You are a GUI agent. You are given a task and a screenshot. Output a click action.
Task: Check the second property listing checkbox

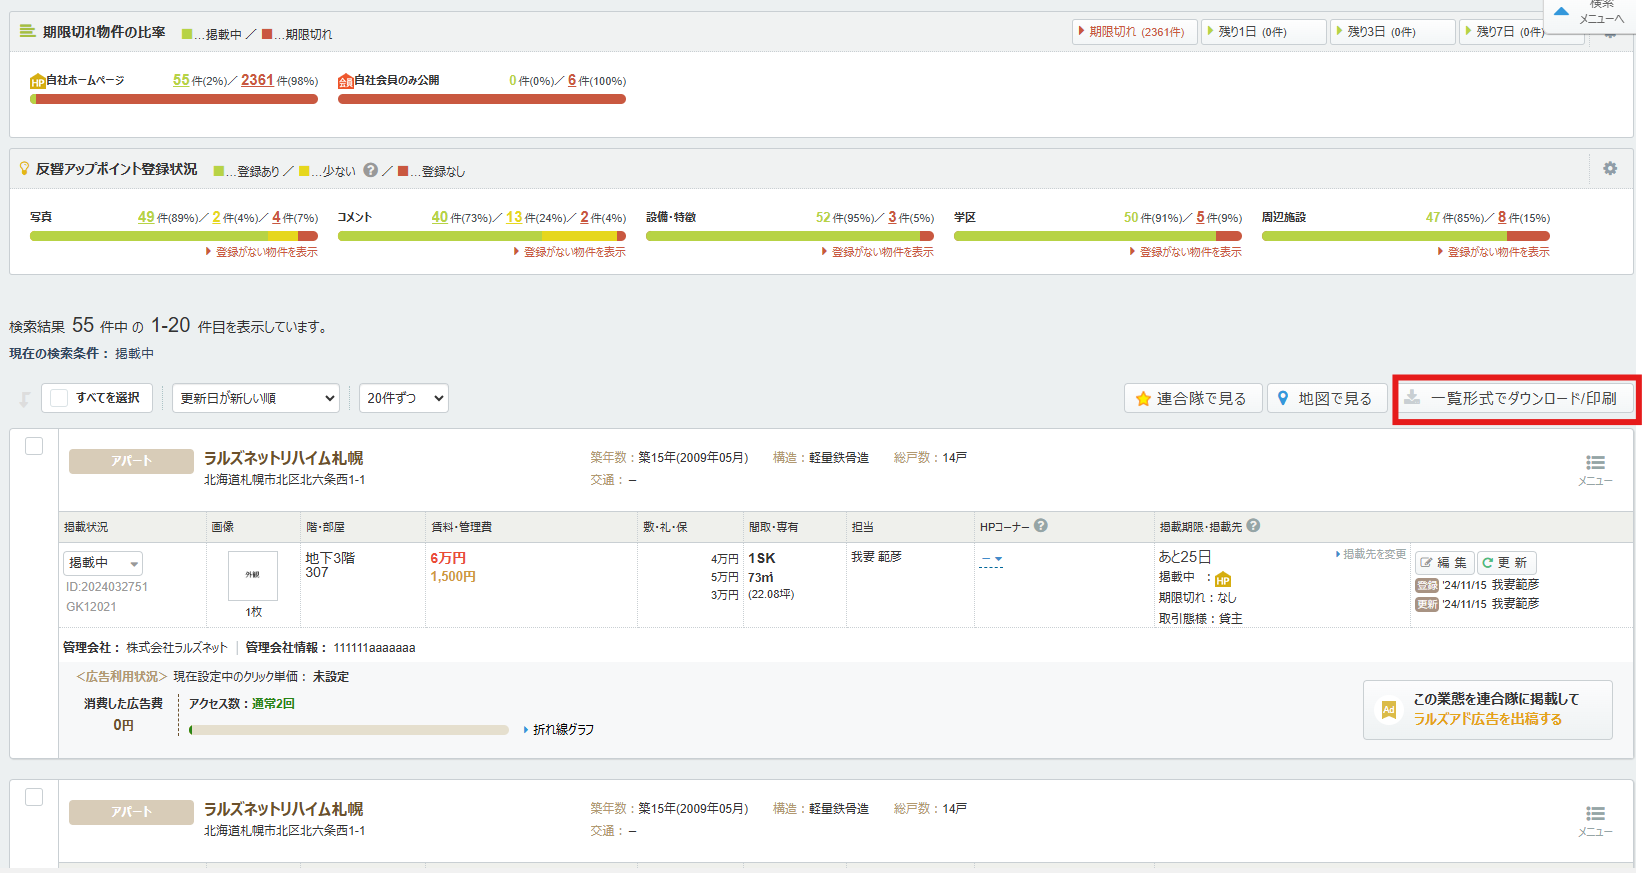pos(34,797)
